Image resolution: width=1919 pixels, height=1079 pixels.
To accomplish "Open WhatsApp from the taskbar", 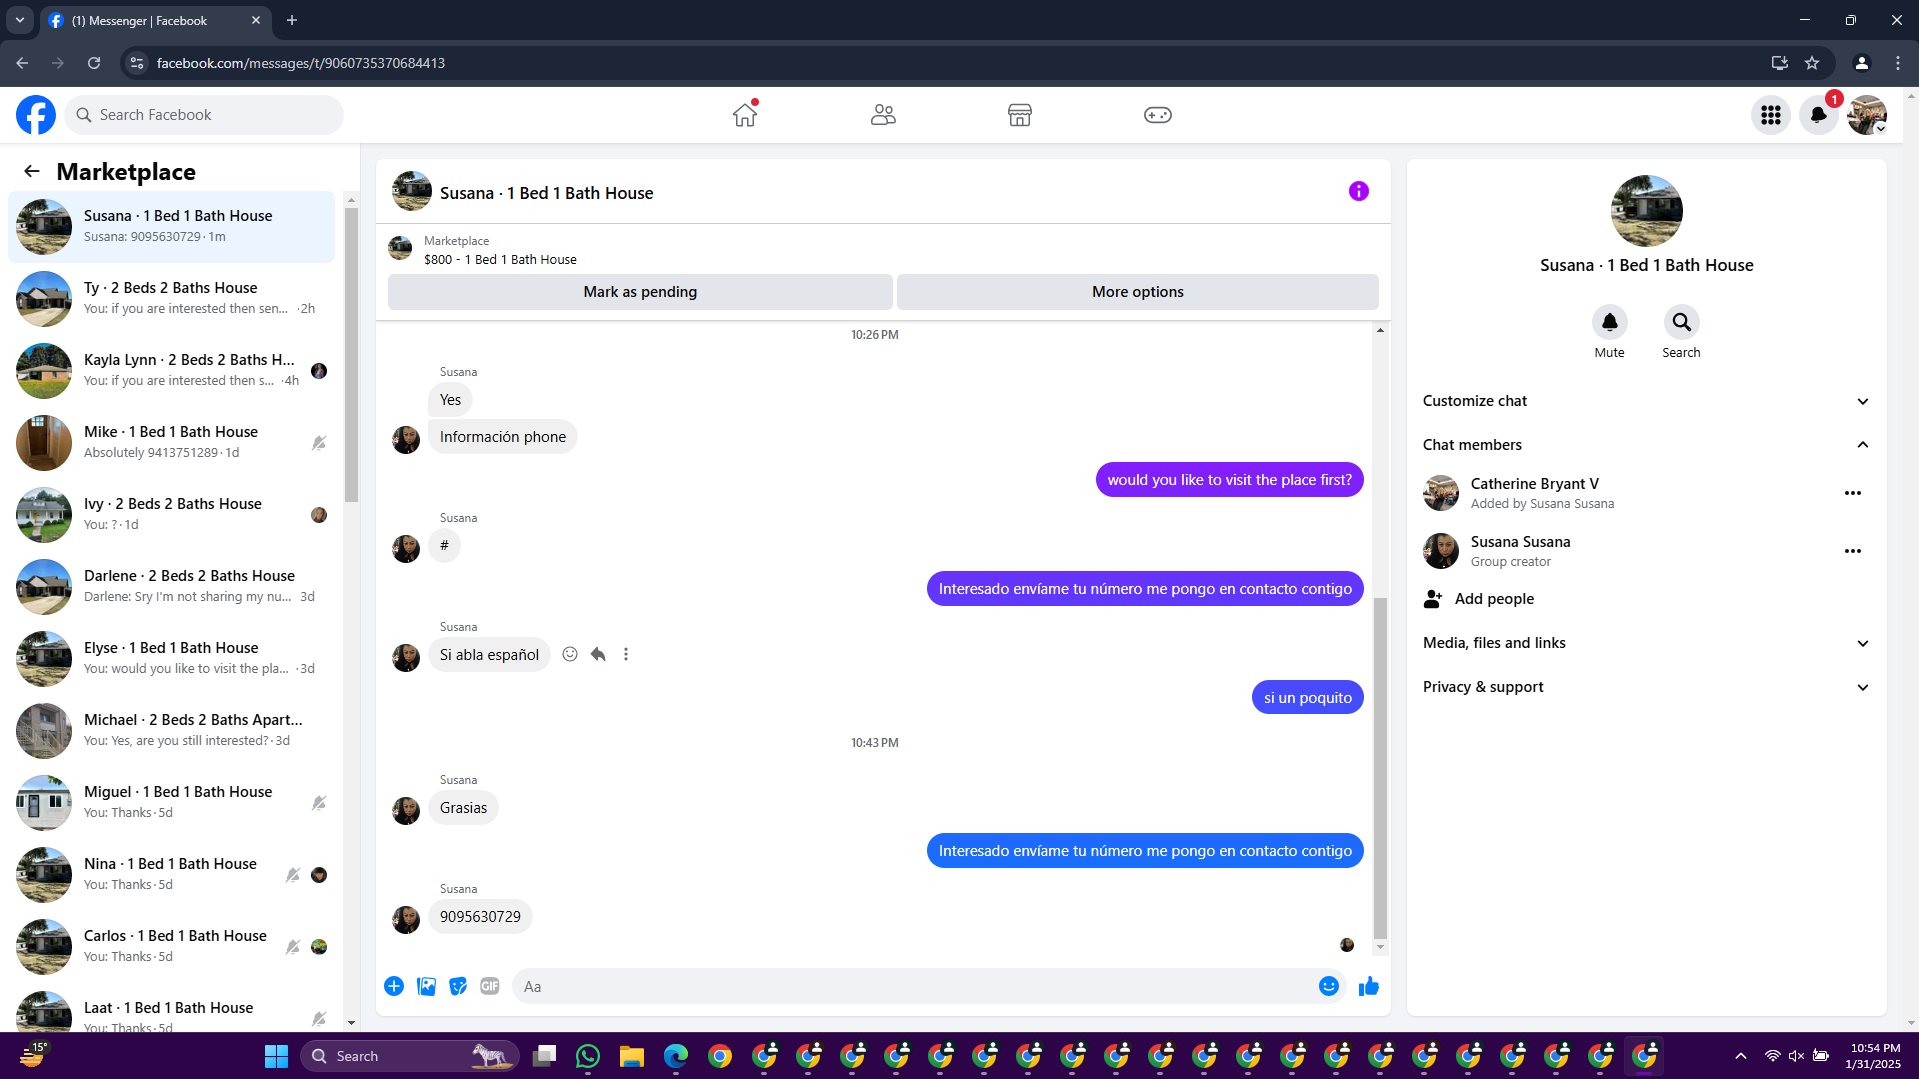I will [x=588, y=1056].
